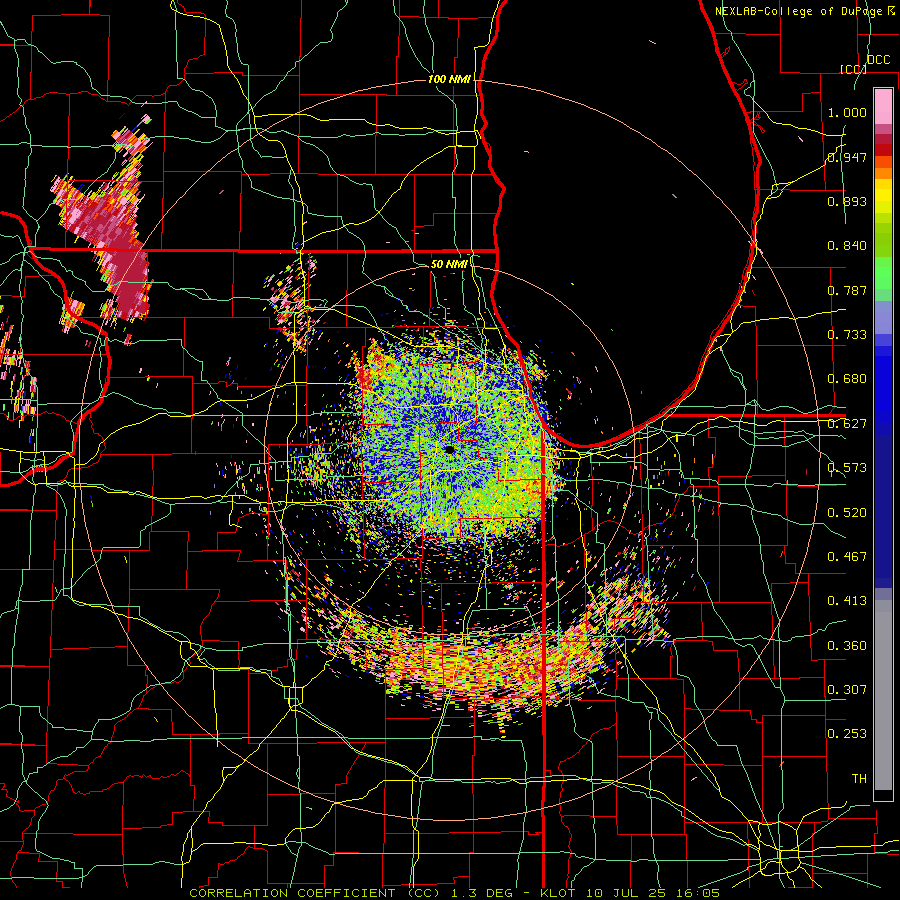This screenshot has width=900, height=900.
Task: Click the 1.3 DEG elevation text
Action: point(482,893)
